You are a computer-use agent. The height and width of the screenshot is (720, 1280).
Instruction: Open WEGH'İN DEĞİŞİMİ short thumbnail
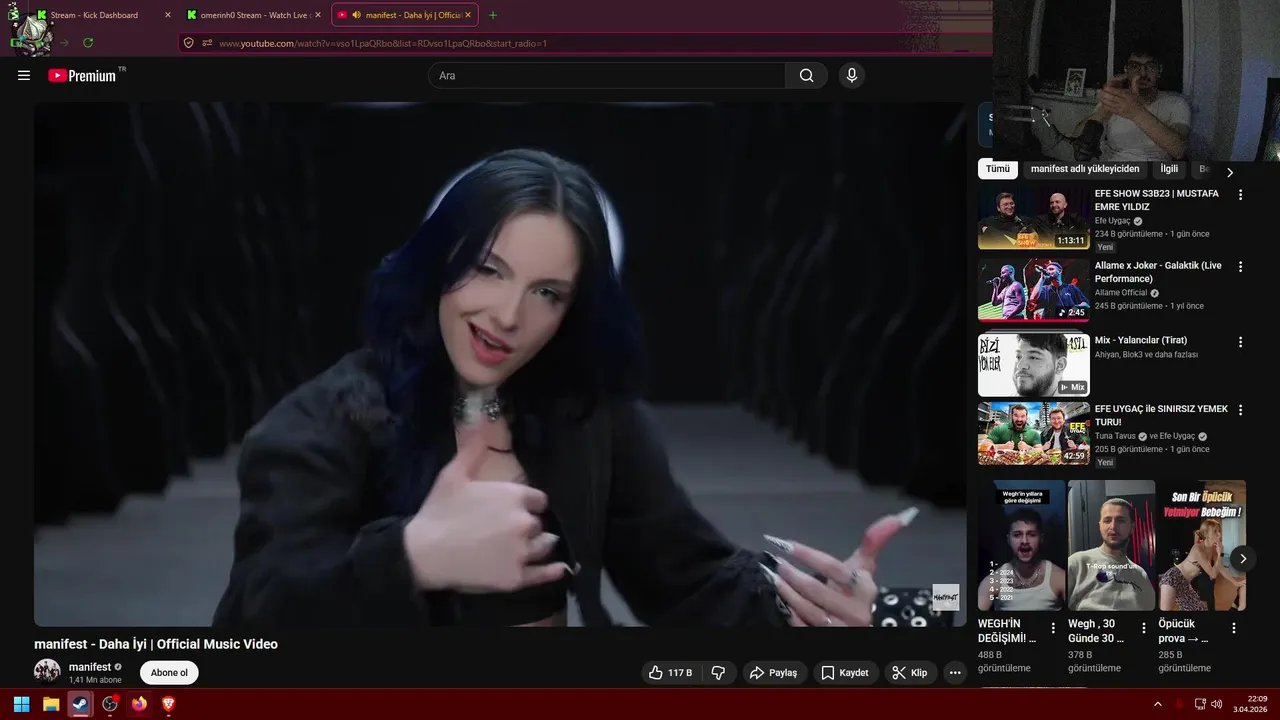1021,545
